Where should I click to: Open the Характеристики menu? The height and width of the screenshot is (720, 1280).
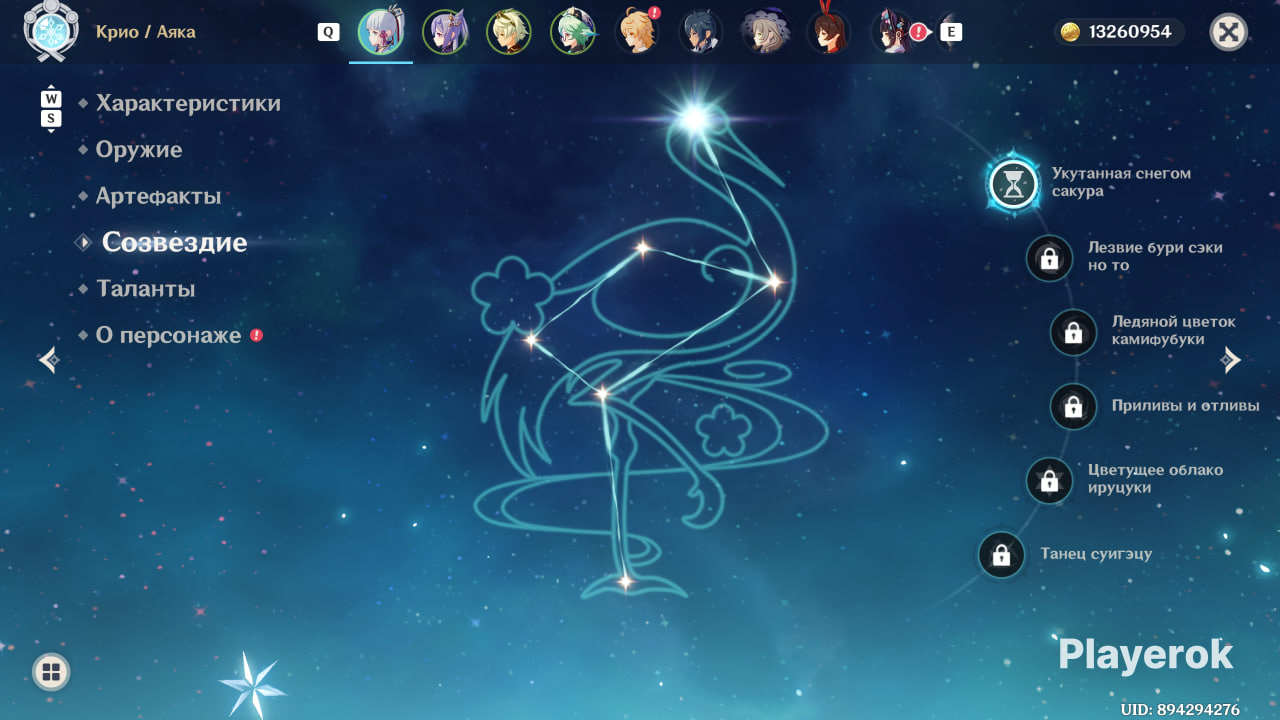pyautogui.click(x=188, y=103)
